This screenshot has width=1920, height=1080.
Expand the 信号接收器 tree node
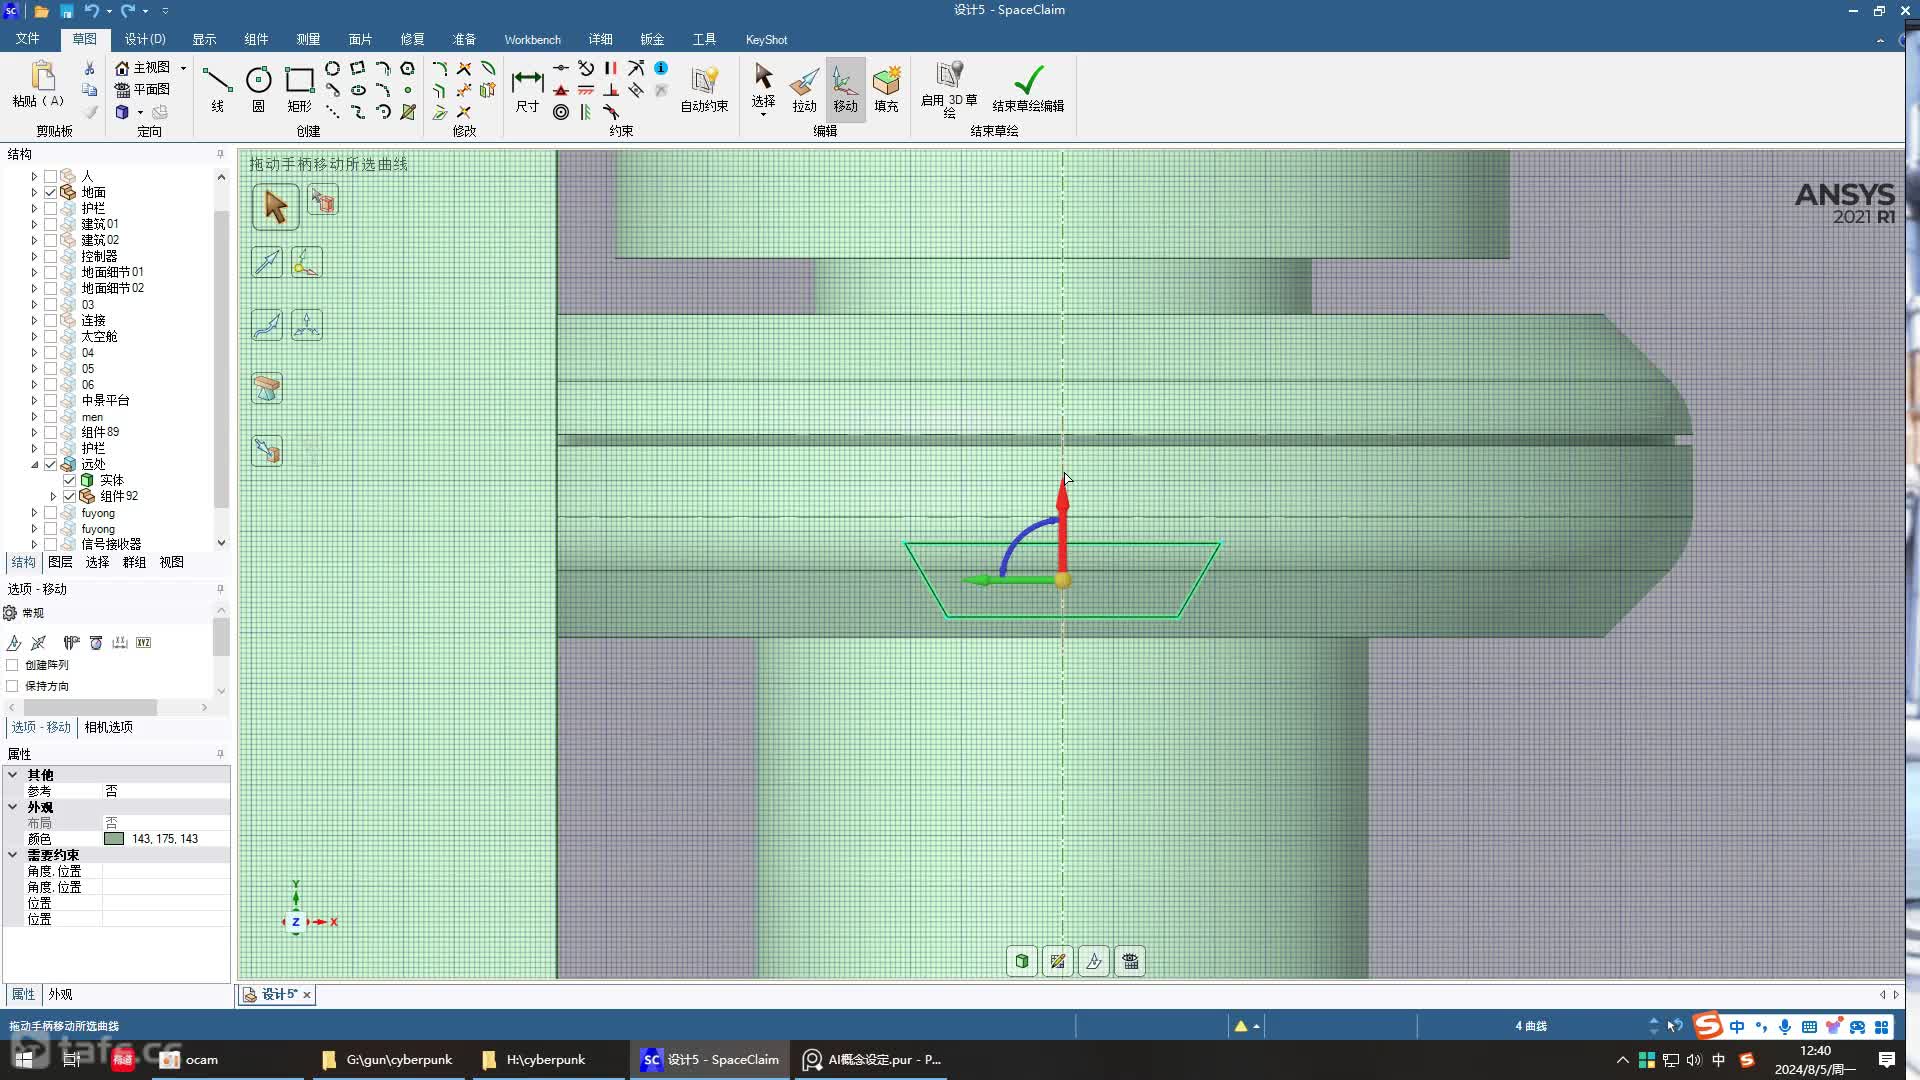pos(34,544)
